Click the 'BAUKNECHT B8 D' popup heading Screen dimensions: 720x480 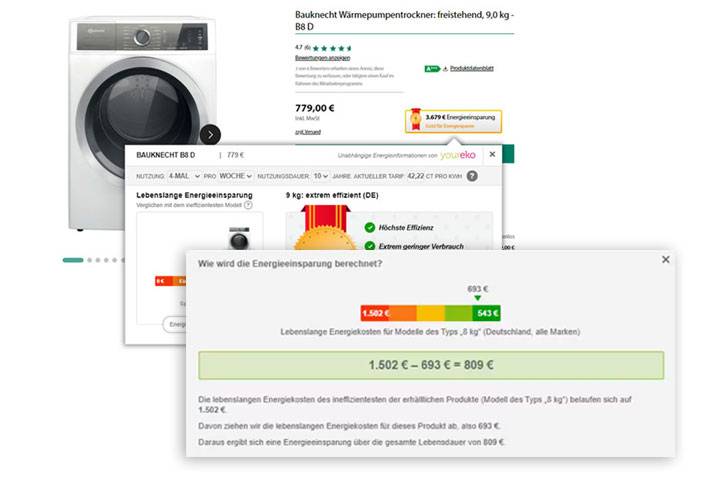tap(166, 155)
